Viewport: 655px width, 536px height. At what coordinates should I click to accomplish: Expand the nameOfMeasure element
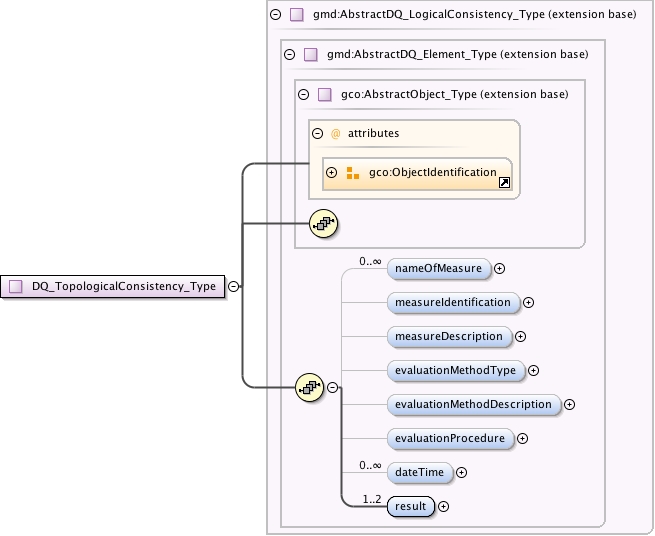pos(500,269)
